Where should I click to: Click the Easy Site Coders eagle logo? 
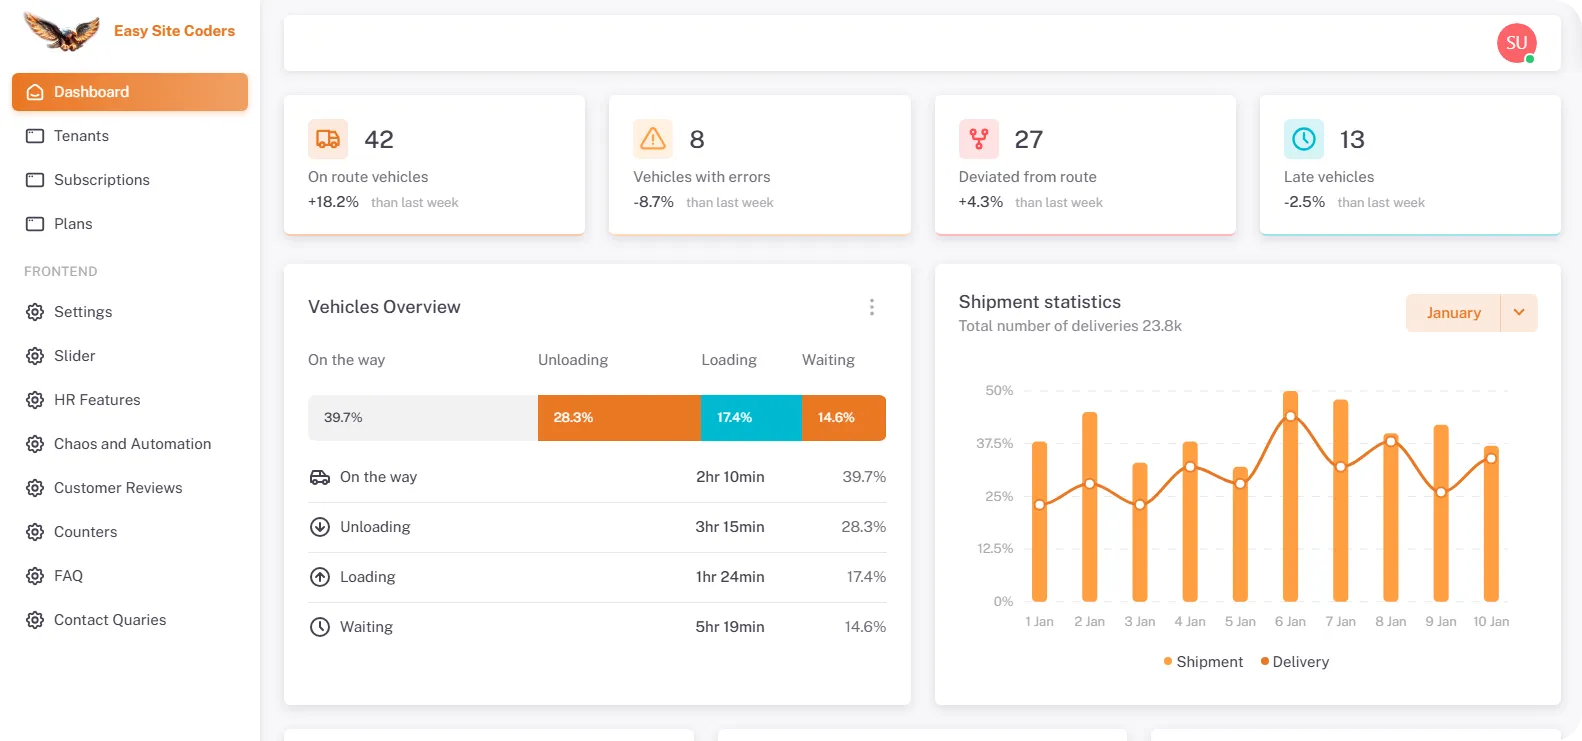click(x=62, y=32)
